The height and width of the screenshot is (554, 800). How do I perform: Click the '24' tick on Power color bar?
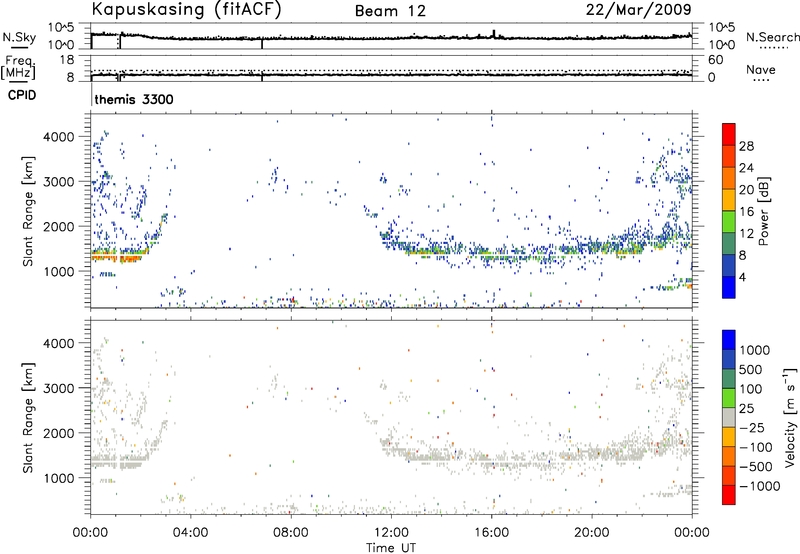coord(746,168)
